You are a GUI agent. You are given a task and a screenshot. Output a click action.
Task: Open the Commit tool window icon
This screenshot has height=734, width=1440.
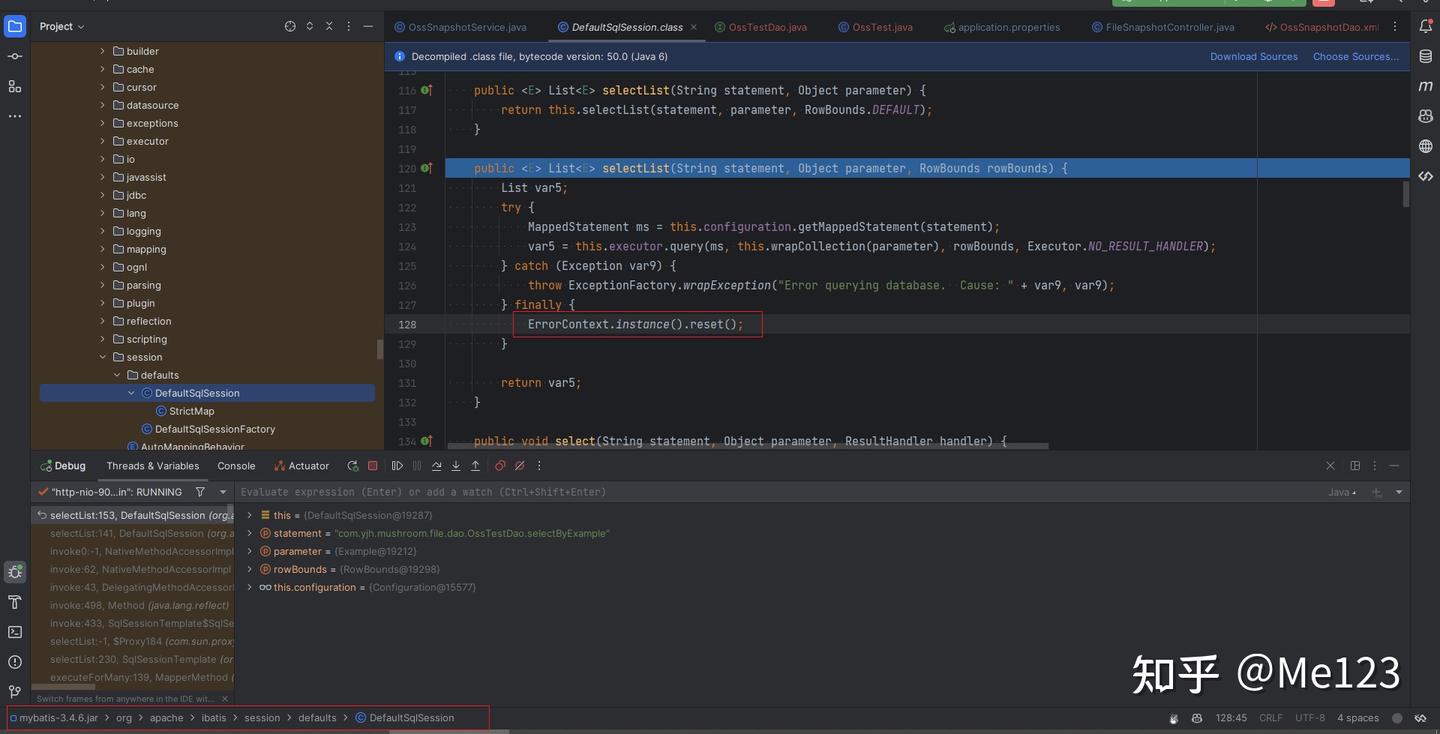pos(15,57)
